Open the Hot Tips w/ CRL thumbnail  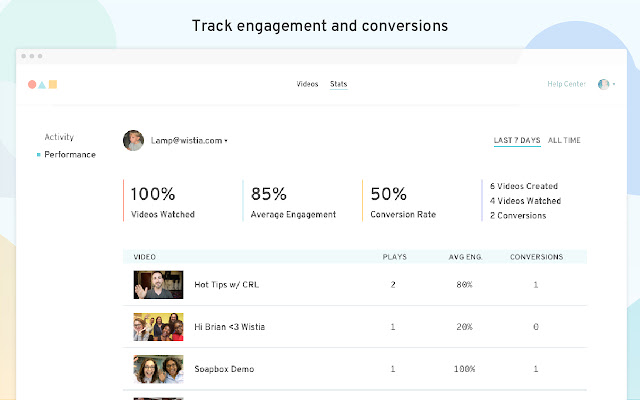pos(158,284)
